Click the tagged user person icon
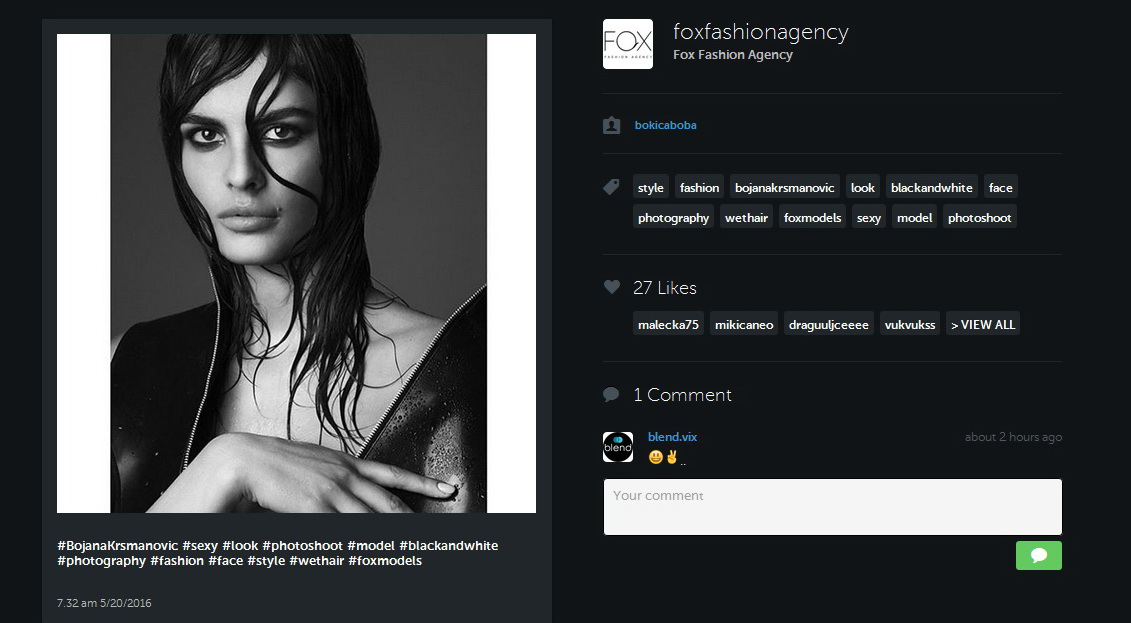Image resolution: width=1131 pixels, height=623 pixels. 612,125
